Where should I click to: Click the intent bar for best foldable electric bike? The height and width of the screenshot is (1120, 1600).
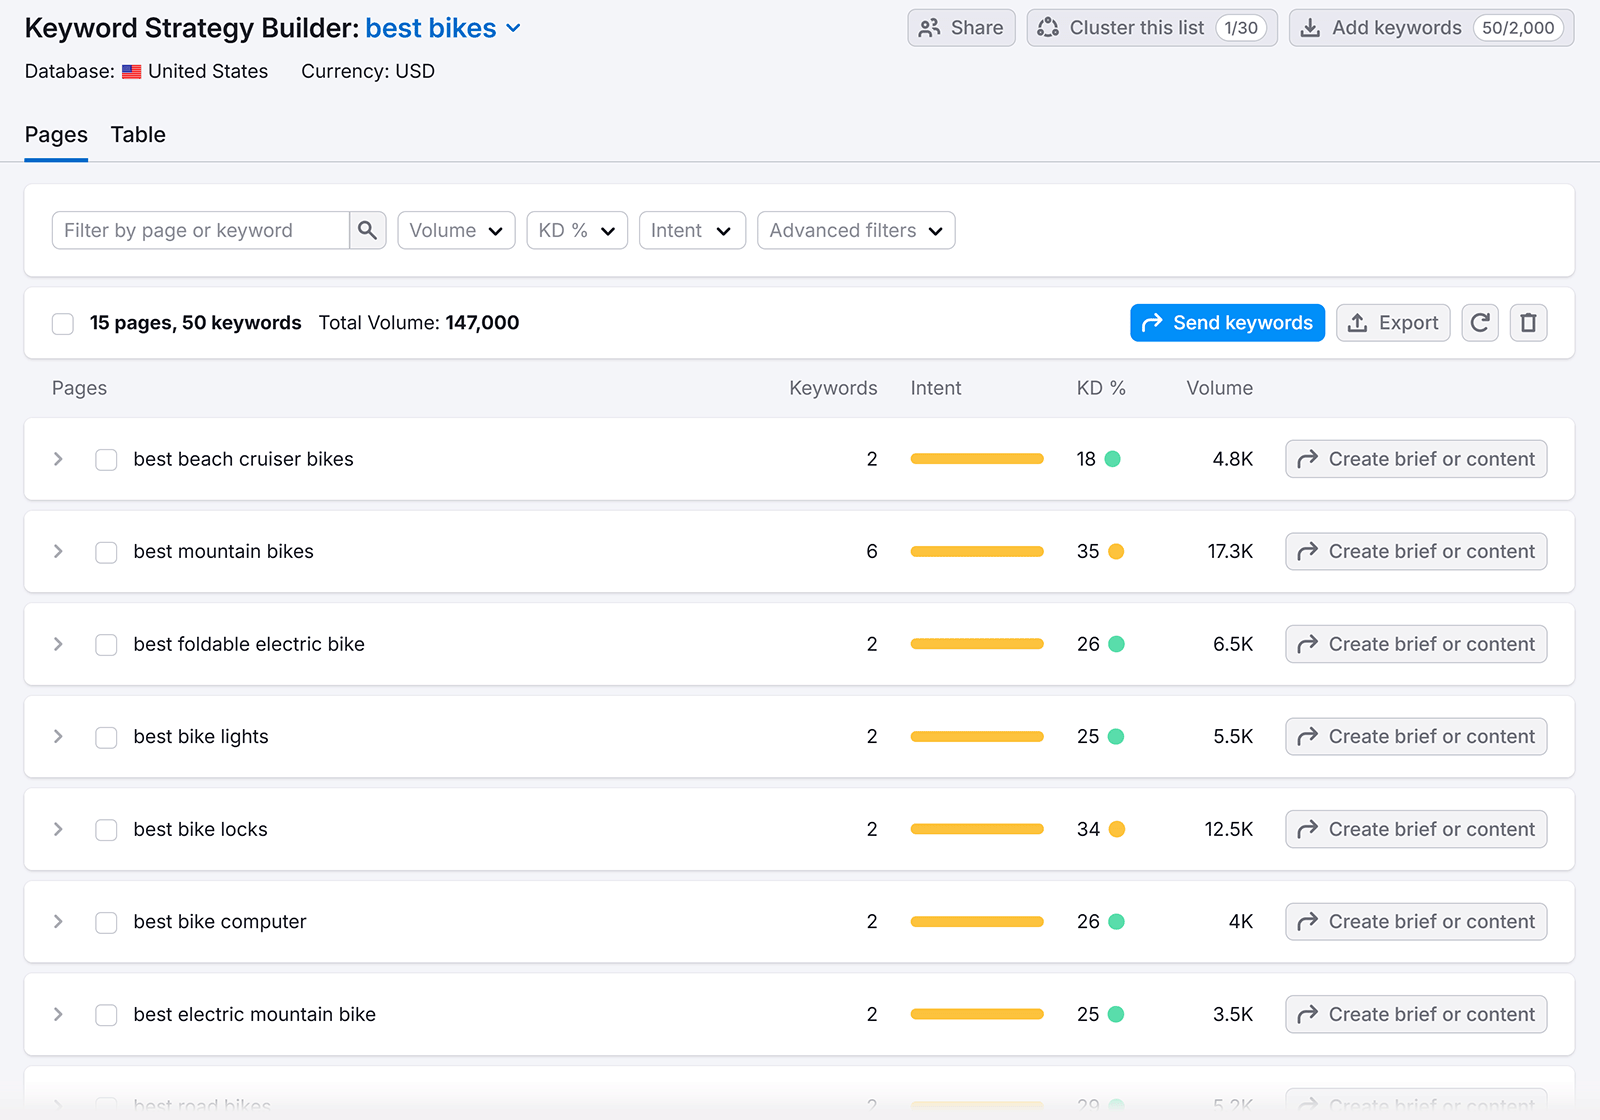click(977, 644)
